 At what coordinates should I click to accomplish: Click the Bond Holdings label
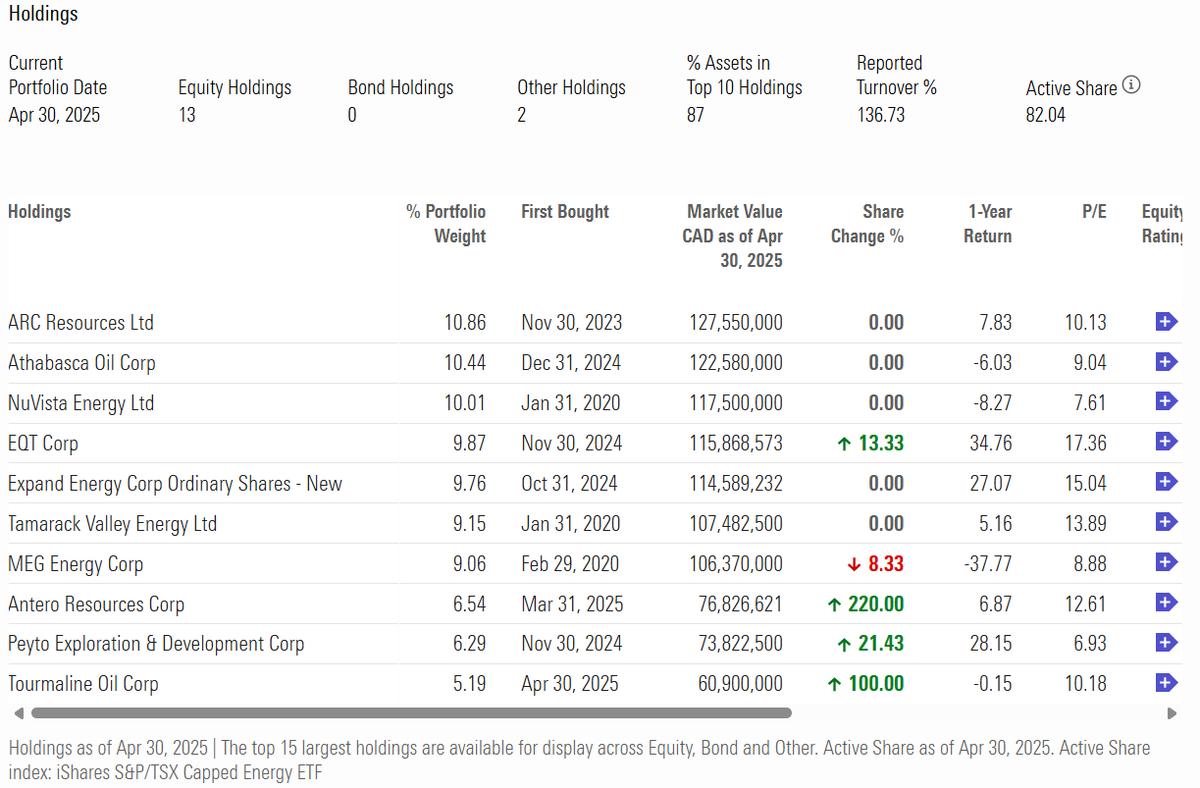(x=400, y=88)
